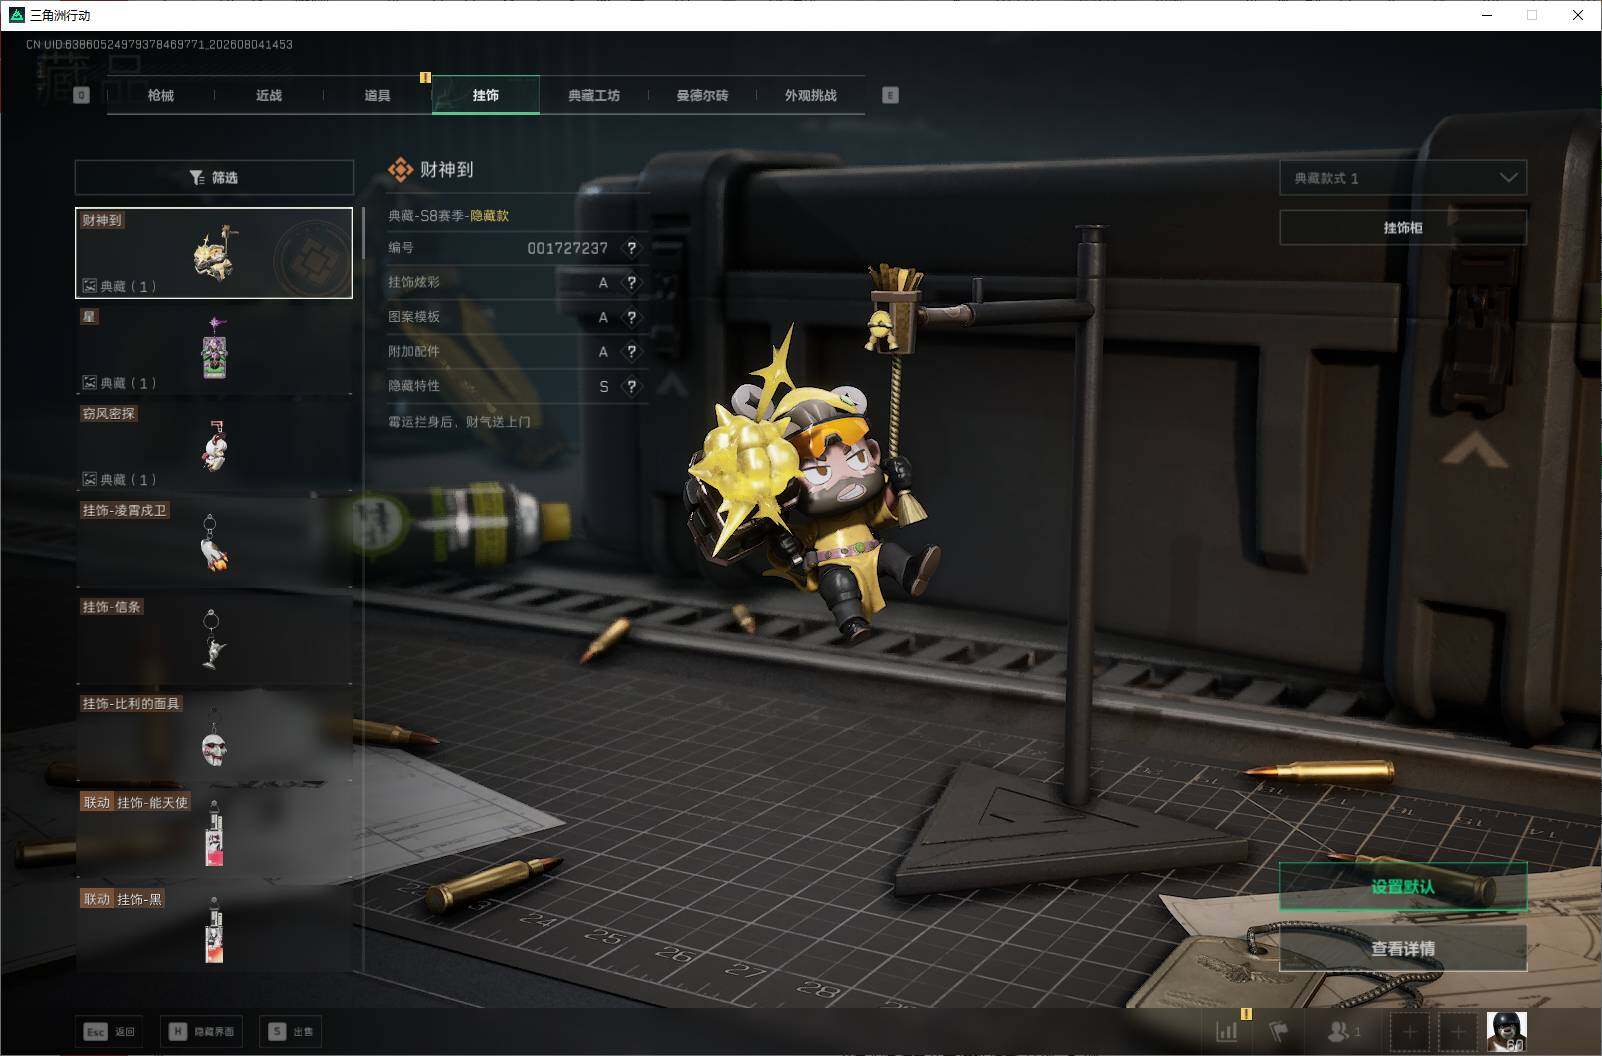This screenshot has height=1056, width=1602.
Task: Open the 曼德尔砖 tab
Action: (x=702, y=95)
